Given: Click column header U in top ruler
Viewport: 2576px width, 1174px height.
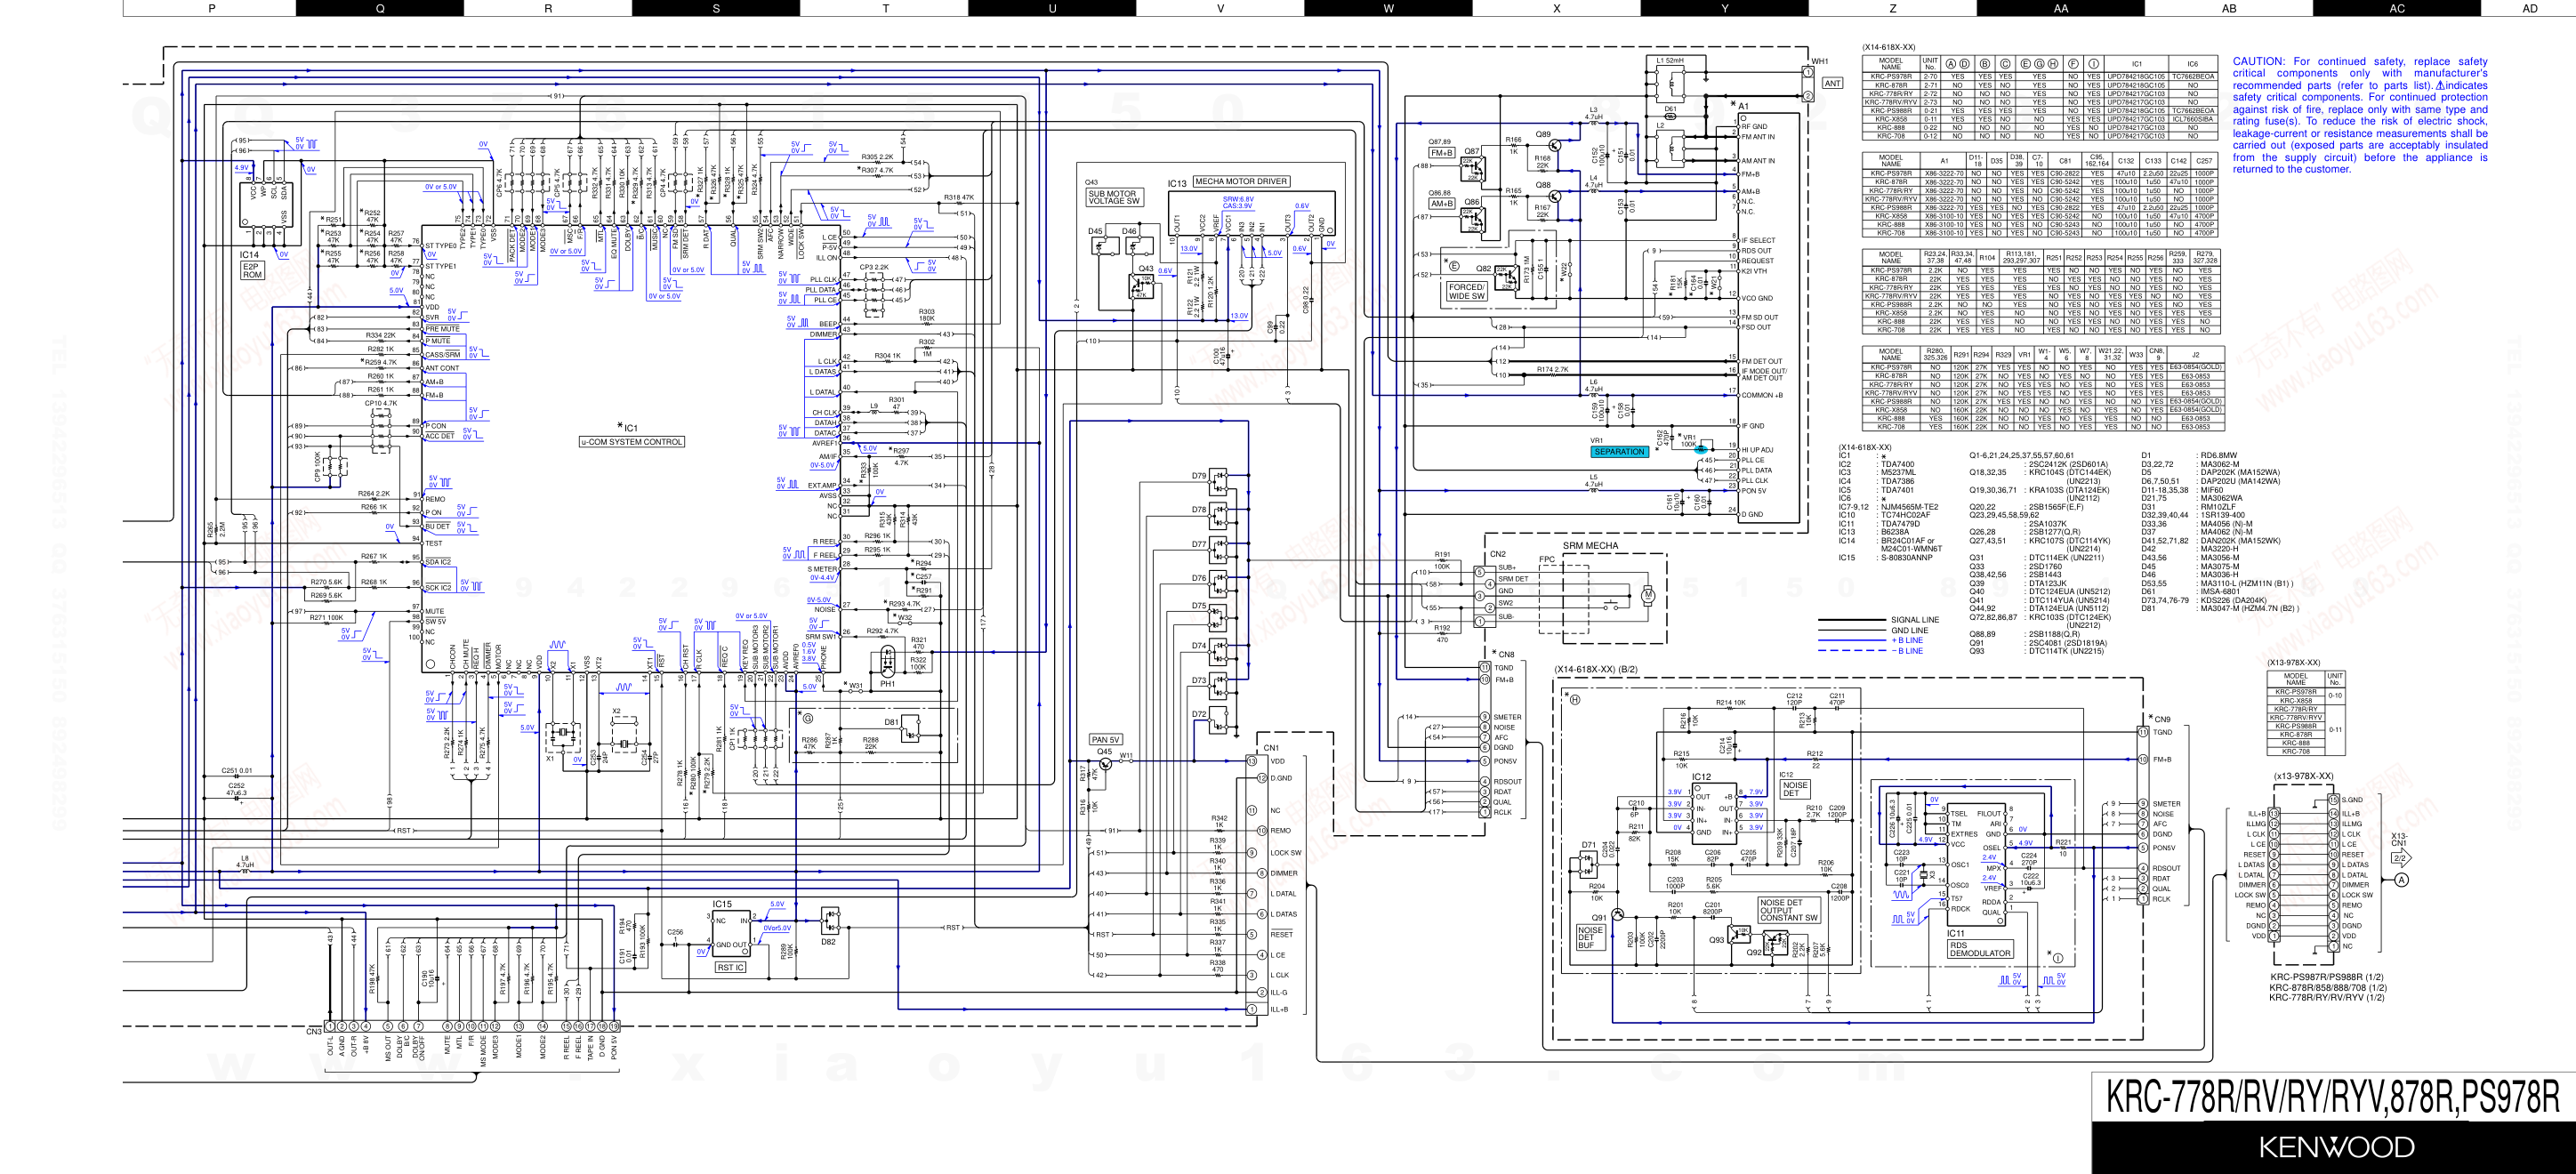Looking at the screenshot, I should click(1052, 8).
